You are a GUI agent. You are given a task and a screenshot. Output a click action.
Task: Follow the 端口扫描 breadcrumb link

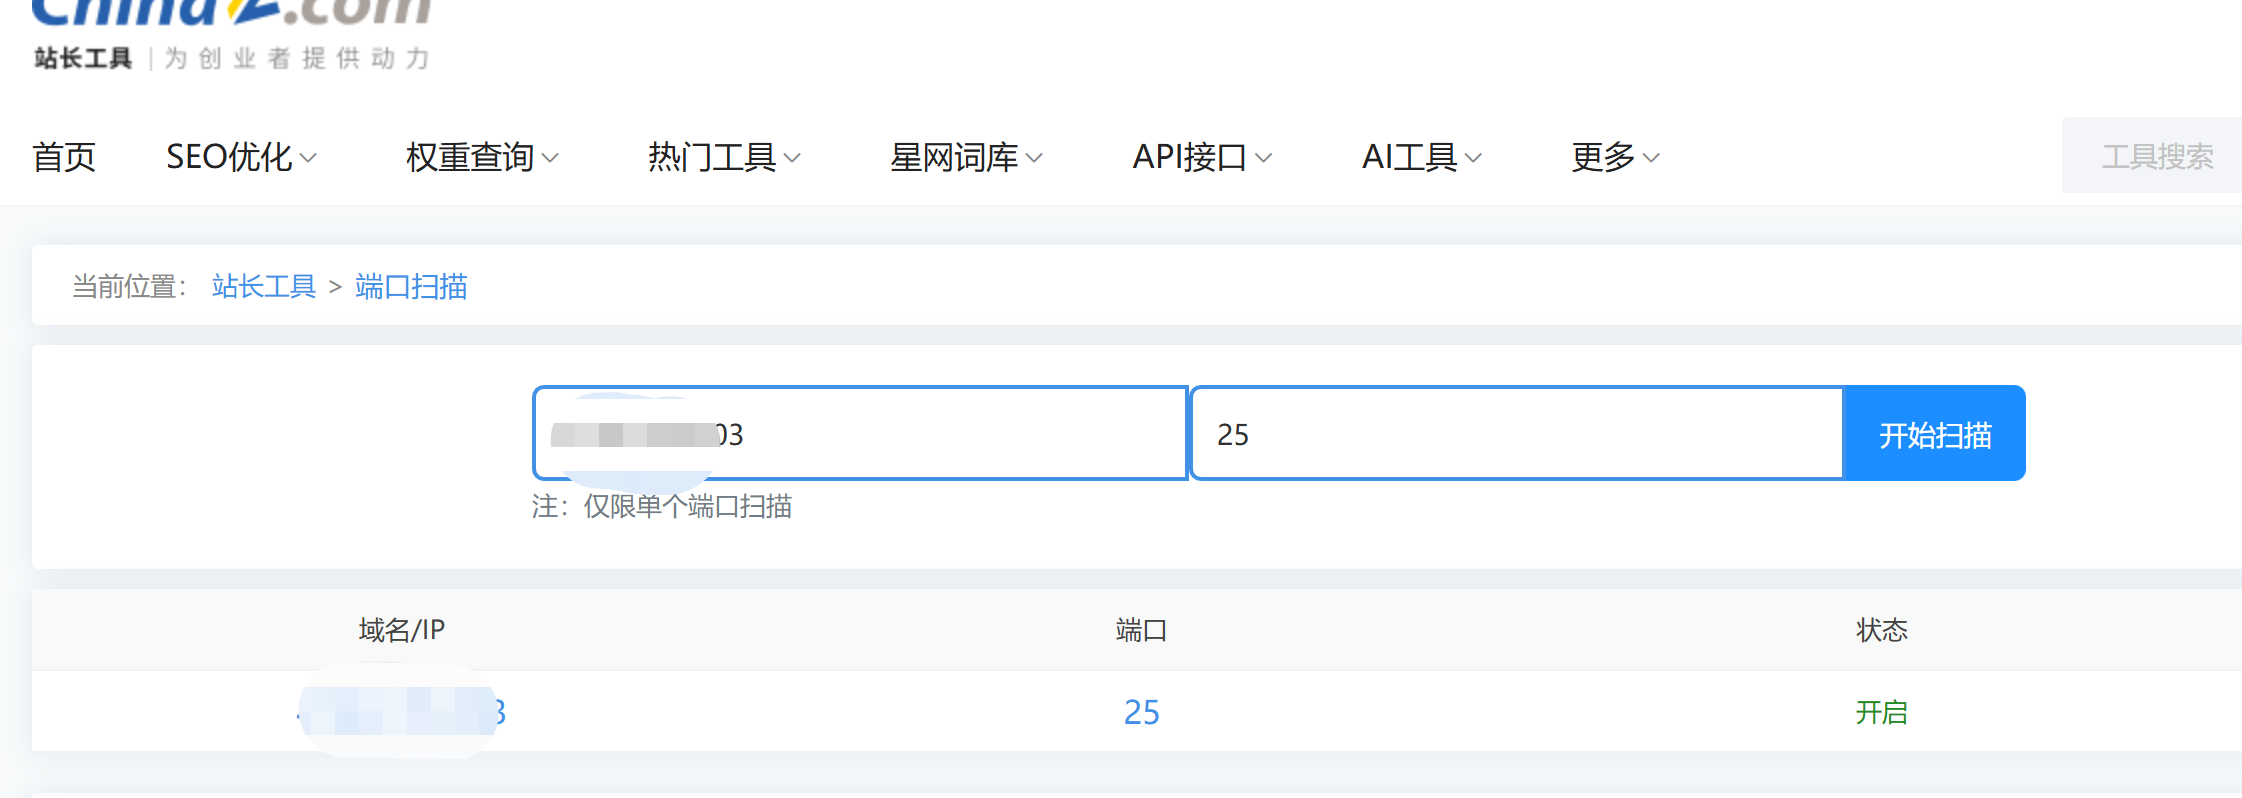tap(411, 287)
